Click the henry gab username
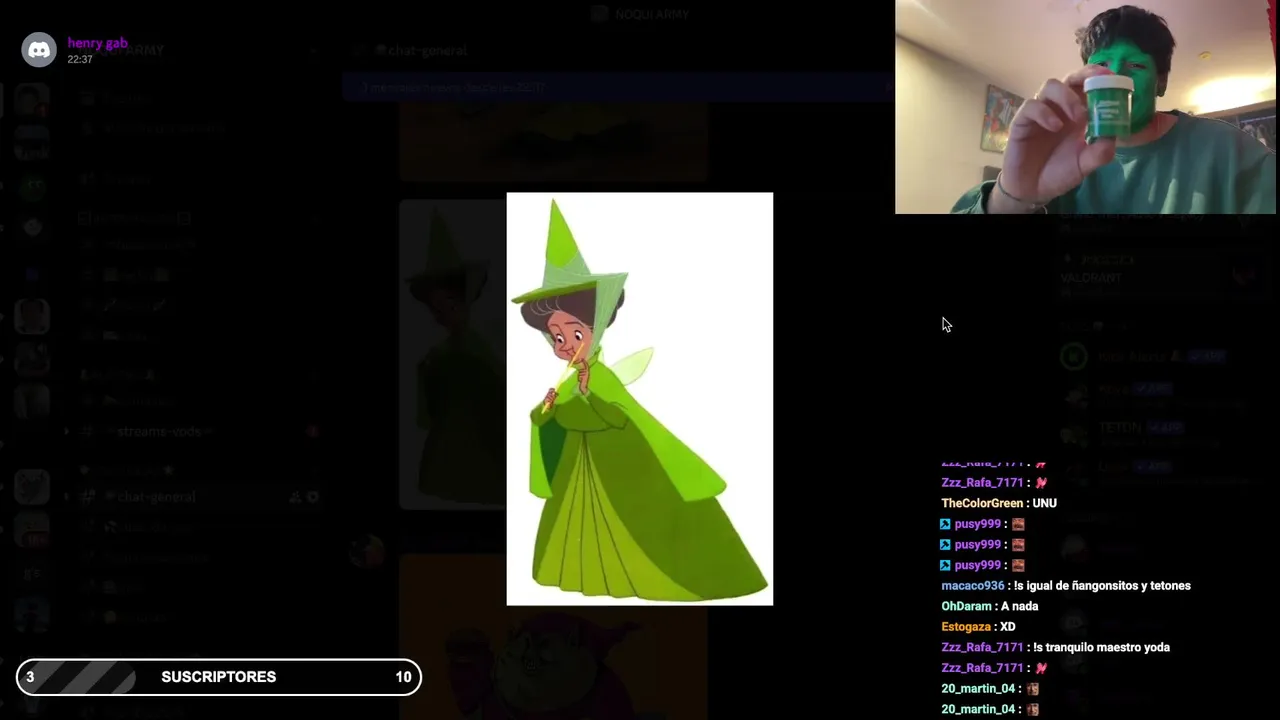The image size is (1280, 720). pyautogui.click(x=97, y=44)
